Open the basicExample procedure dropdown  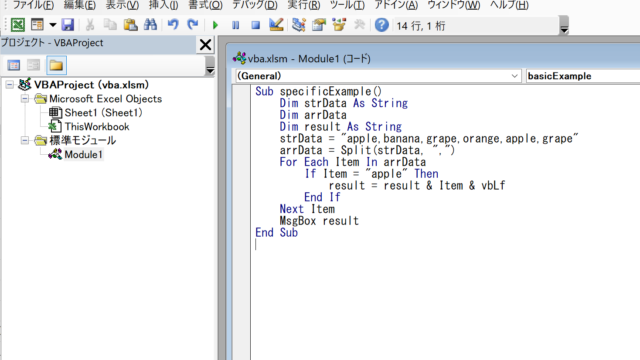pyautogui.click(x=583, y=76)
